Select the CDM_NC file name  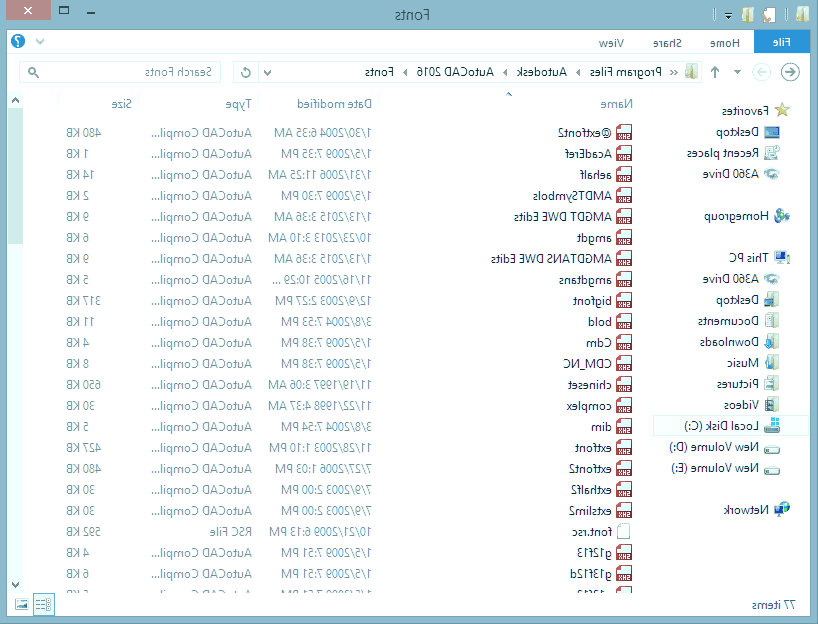point(587,364)
